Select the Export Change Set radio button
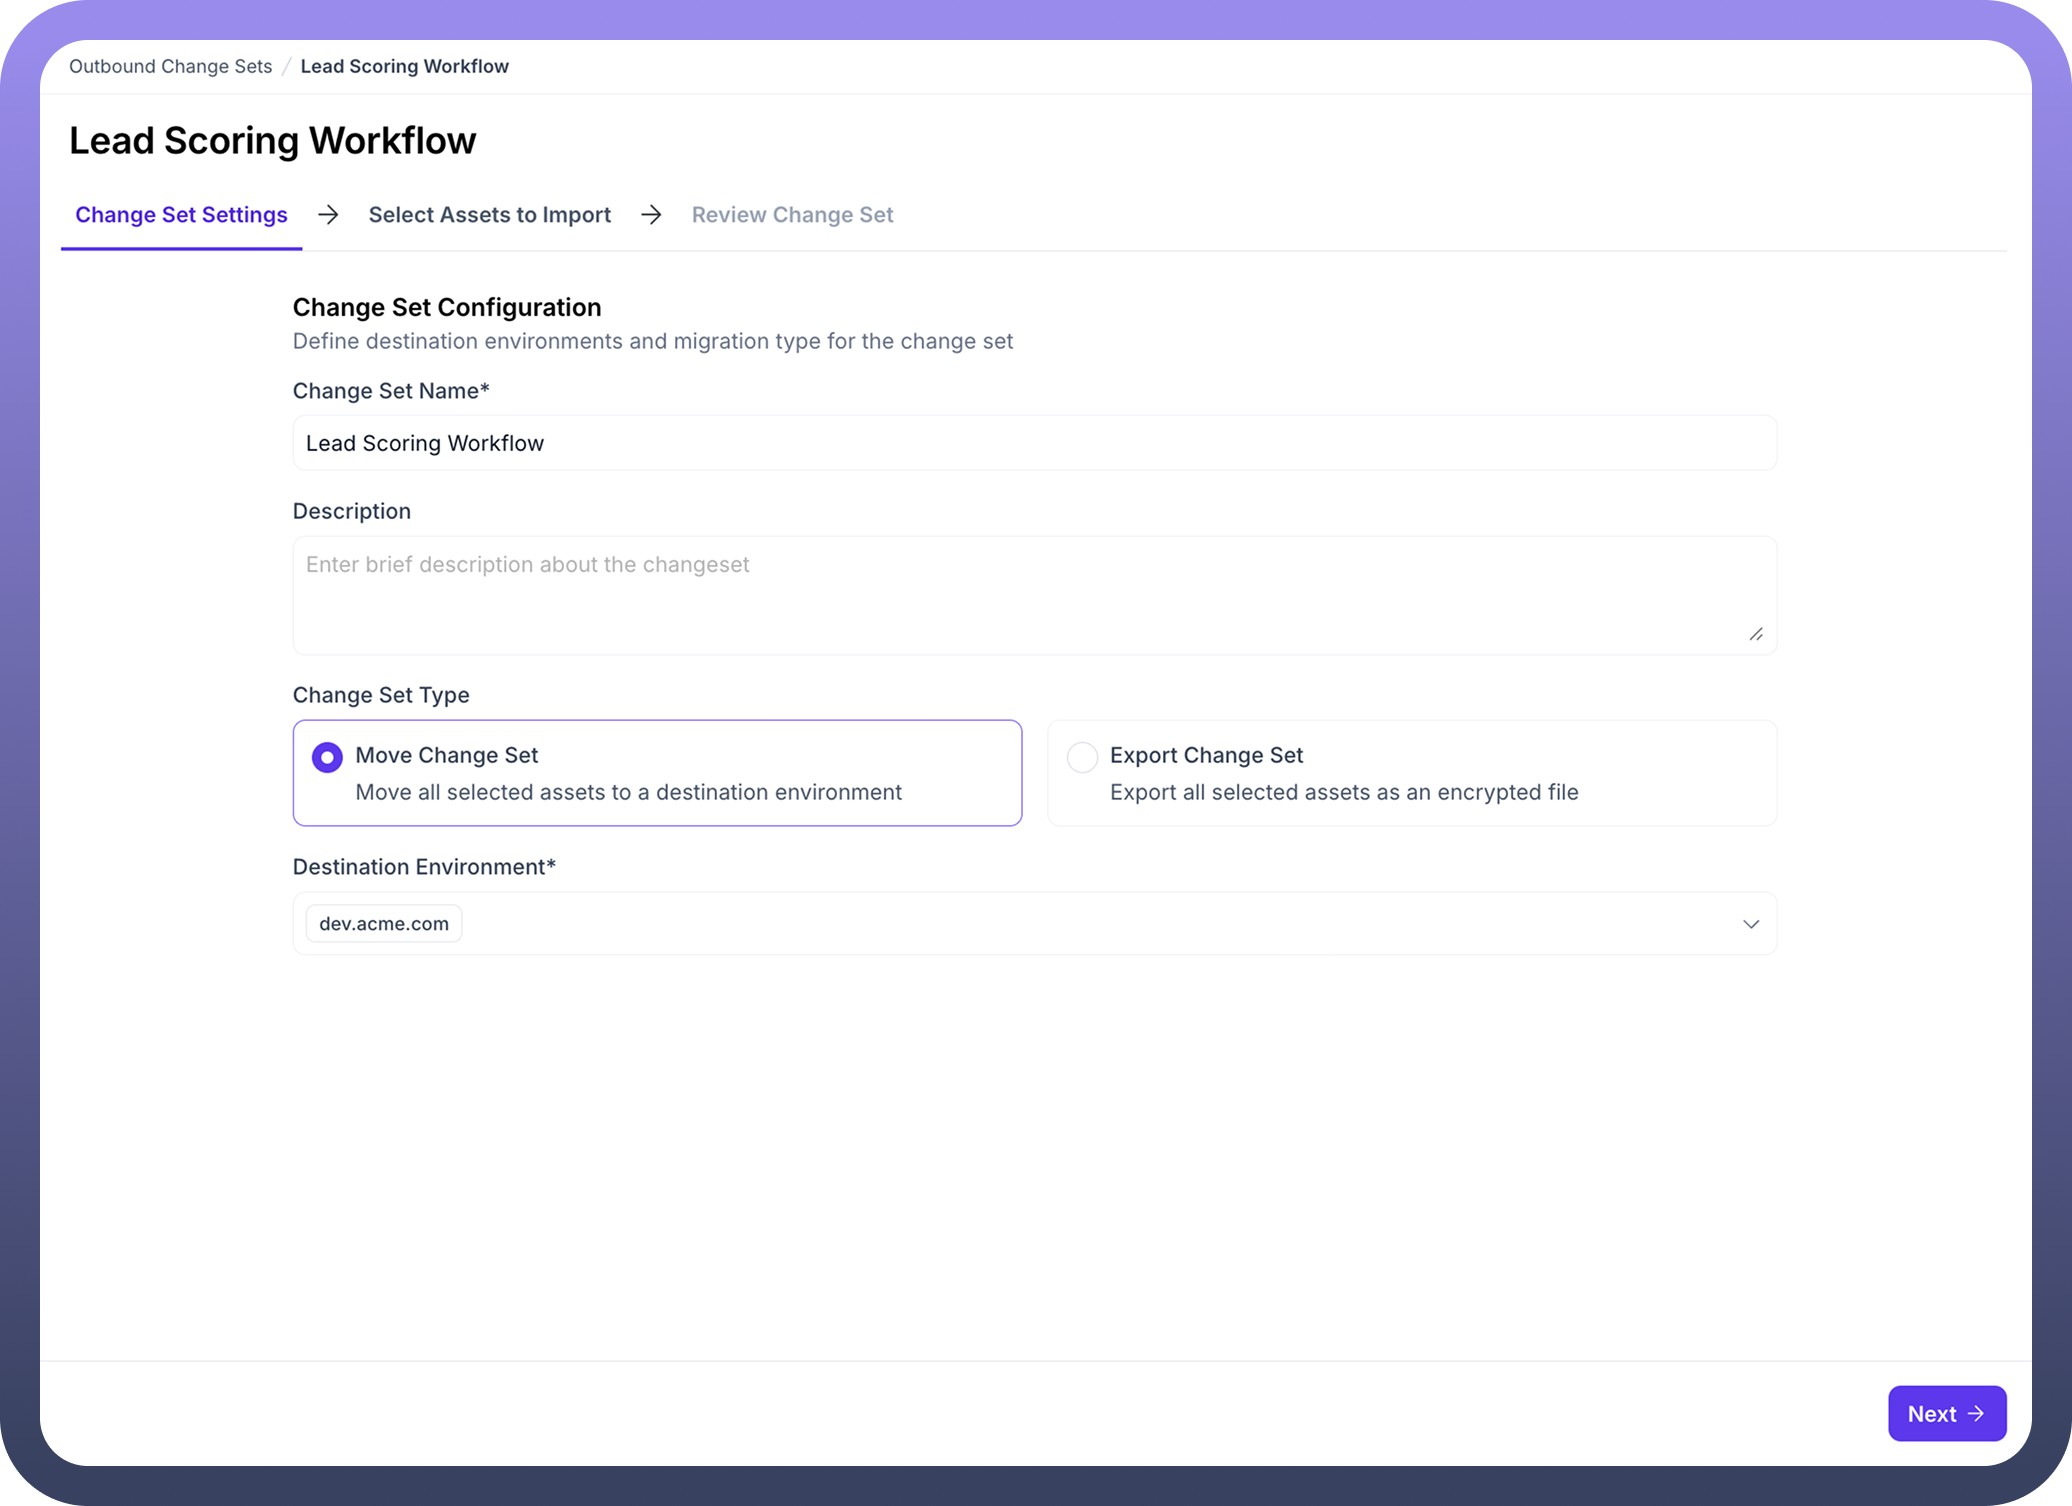Image resolution: width=2072 pixels, height=1506 pixels. (x=1082, y=757)
